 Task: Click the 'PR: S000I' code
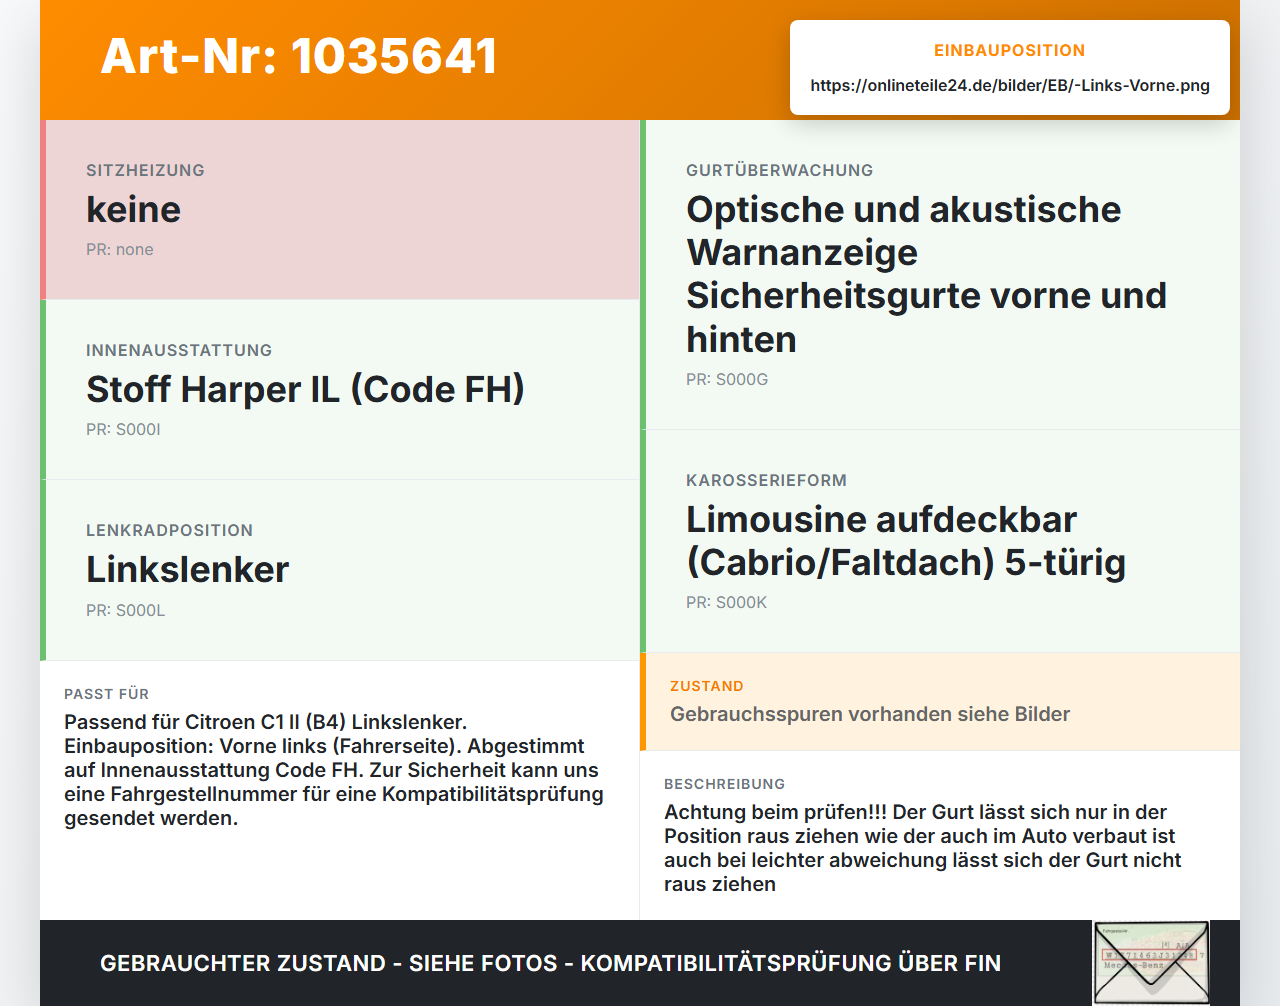pos(123,429)
